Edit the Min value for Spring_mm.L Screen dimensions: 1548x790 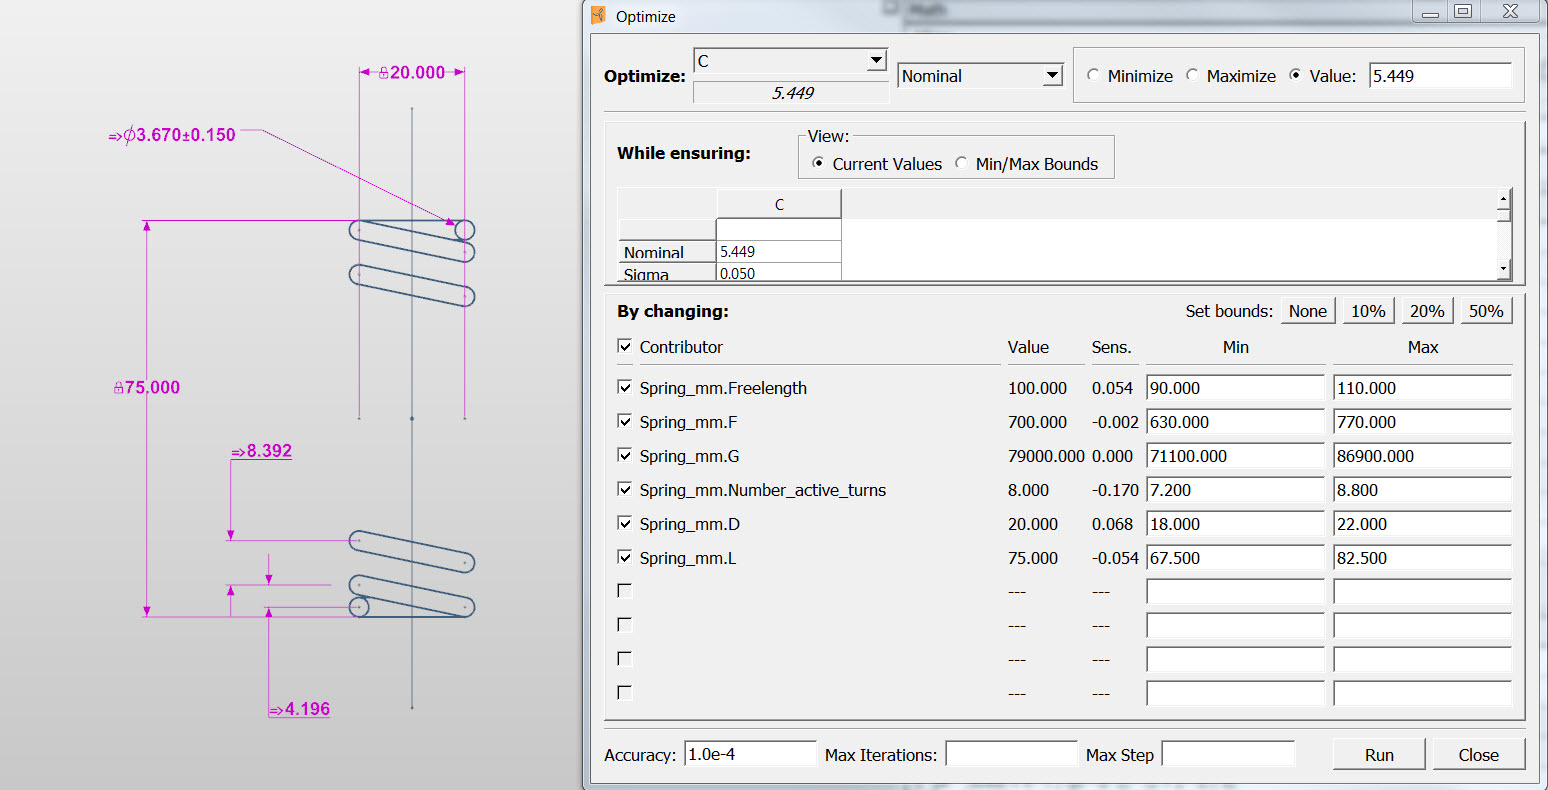(1235, 558)
